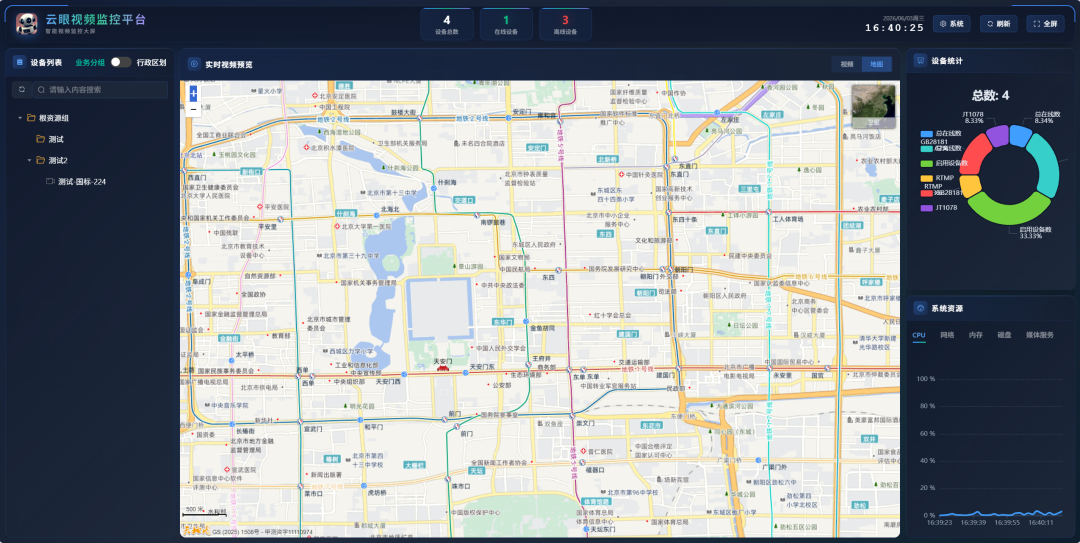Zoom out the map with minus button
Viewport: 1080px width, 543px height.
tap(193, 109)
